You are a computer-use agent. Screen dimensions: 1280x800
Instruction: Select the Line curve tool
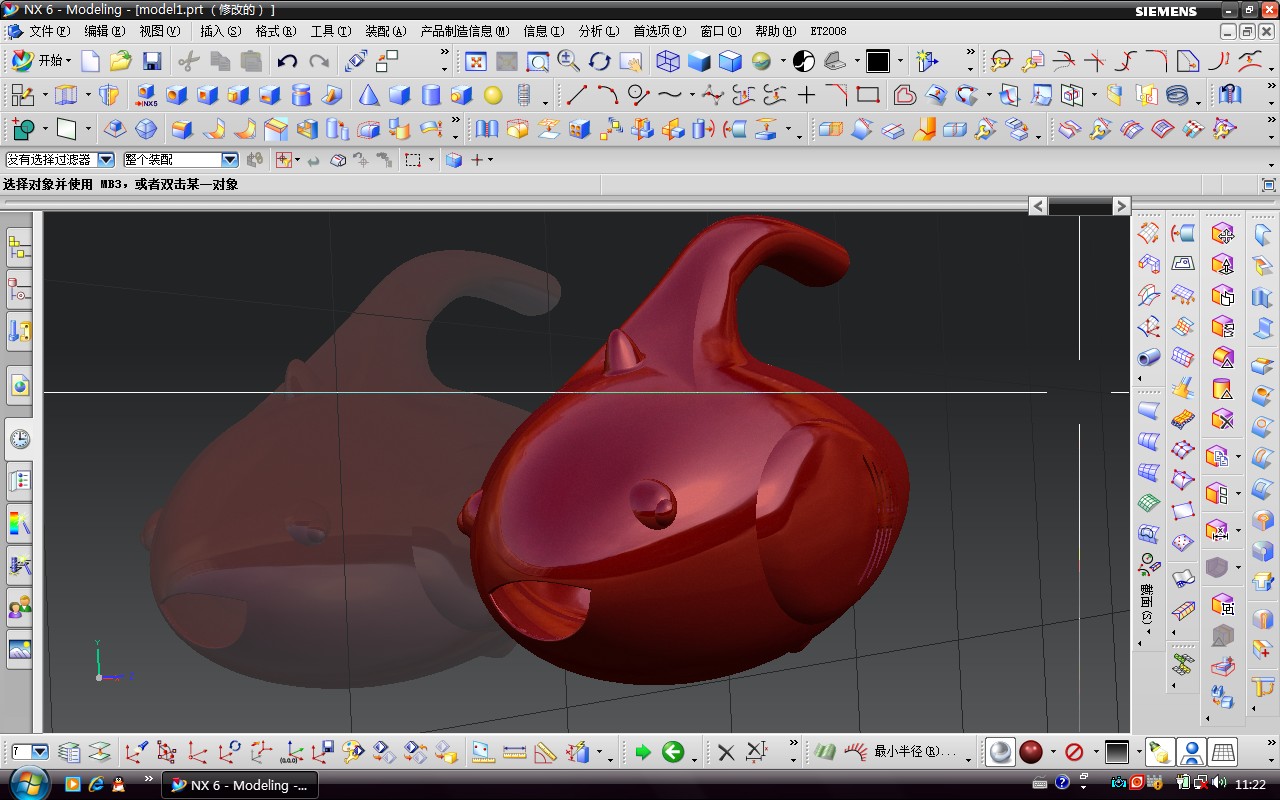[577, 96]
